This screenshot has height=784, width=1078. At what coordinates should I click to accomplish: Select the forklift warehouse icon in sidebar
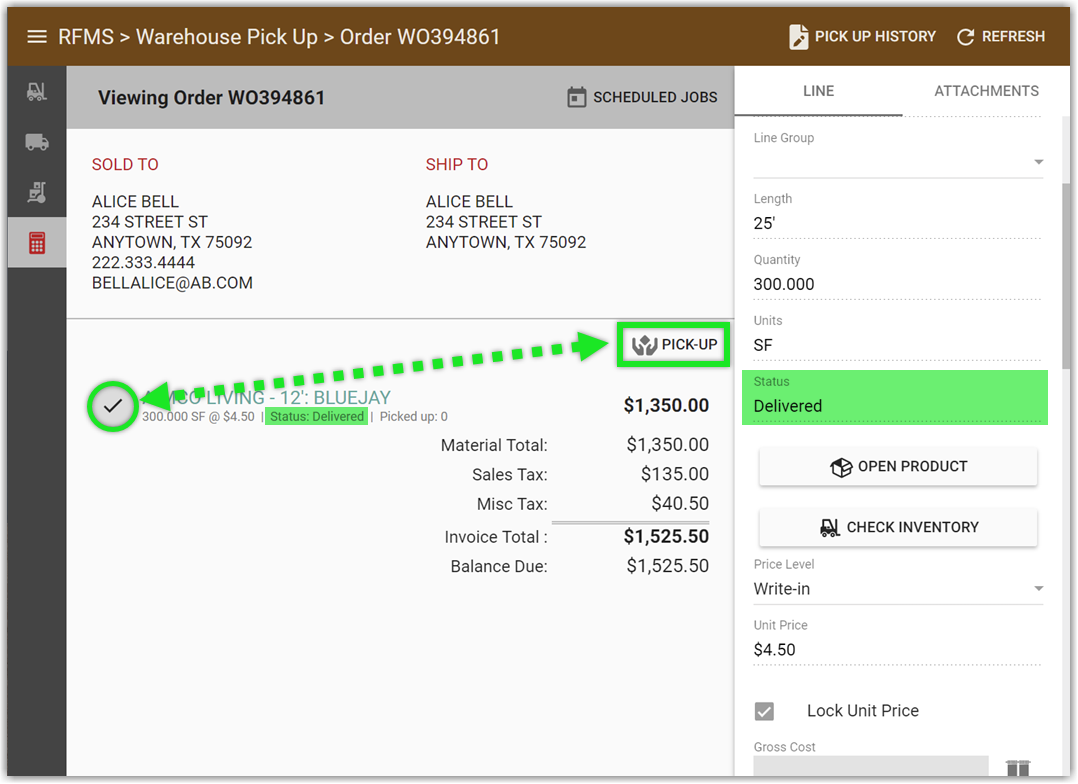36,91
